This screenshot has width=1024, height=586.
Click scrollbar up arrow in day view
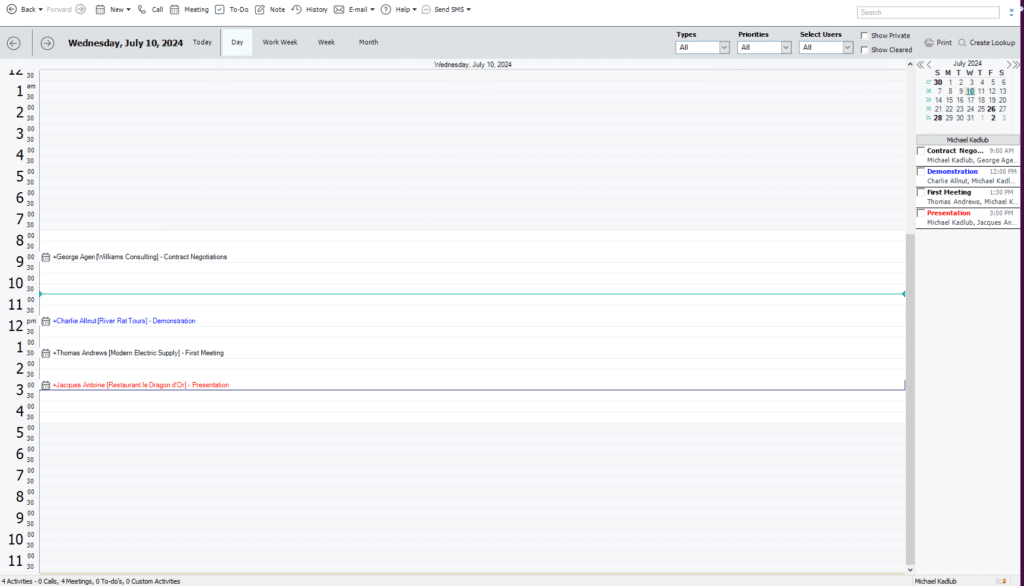[910, 65]
